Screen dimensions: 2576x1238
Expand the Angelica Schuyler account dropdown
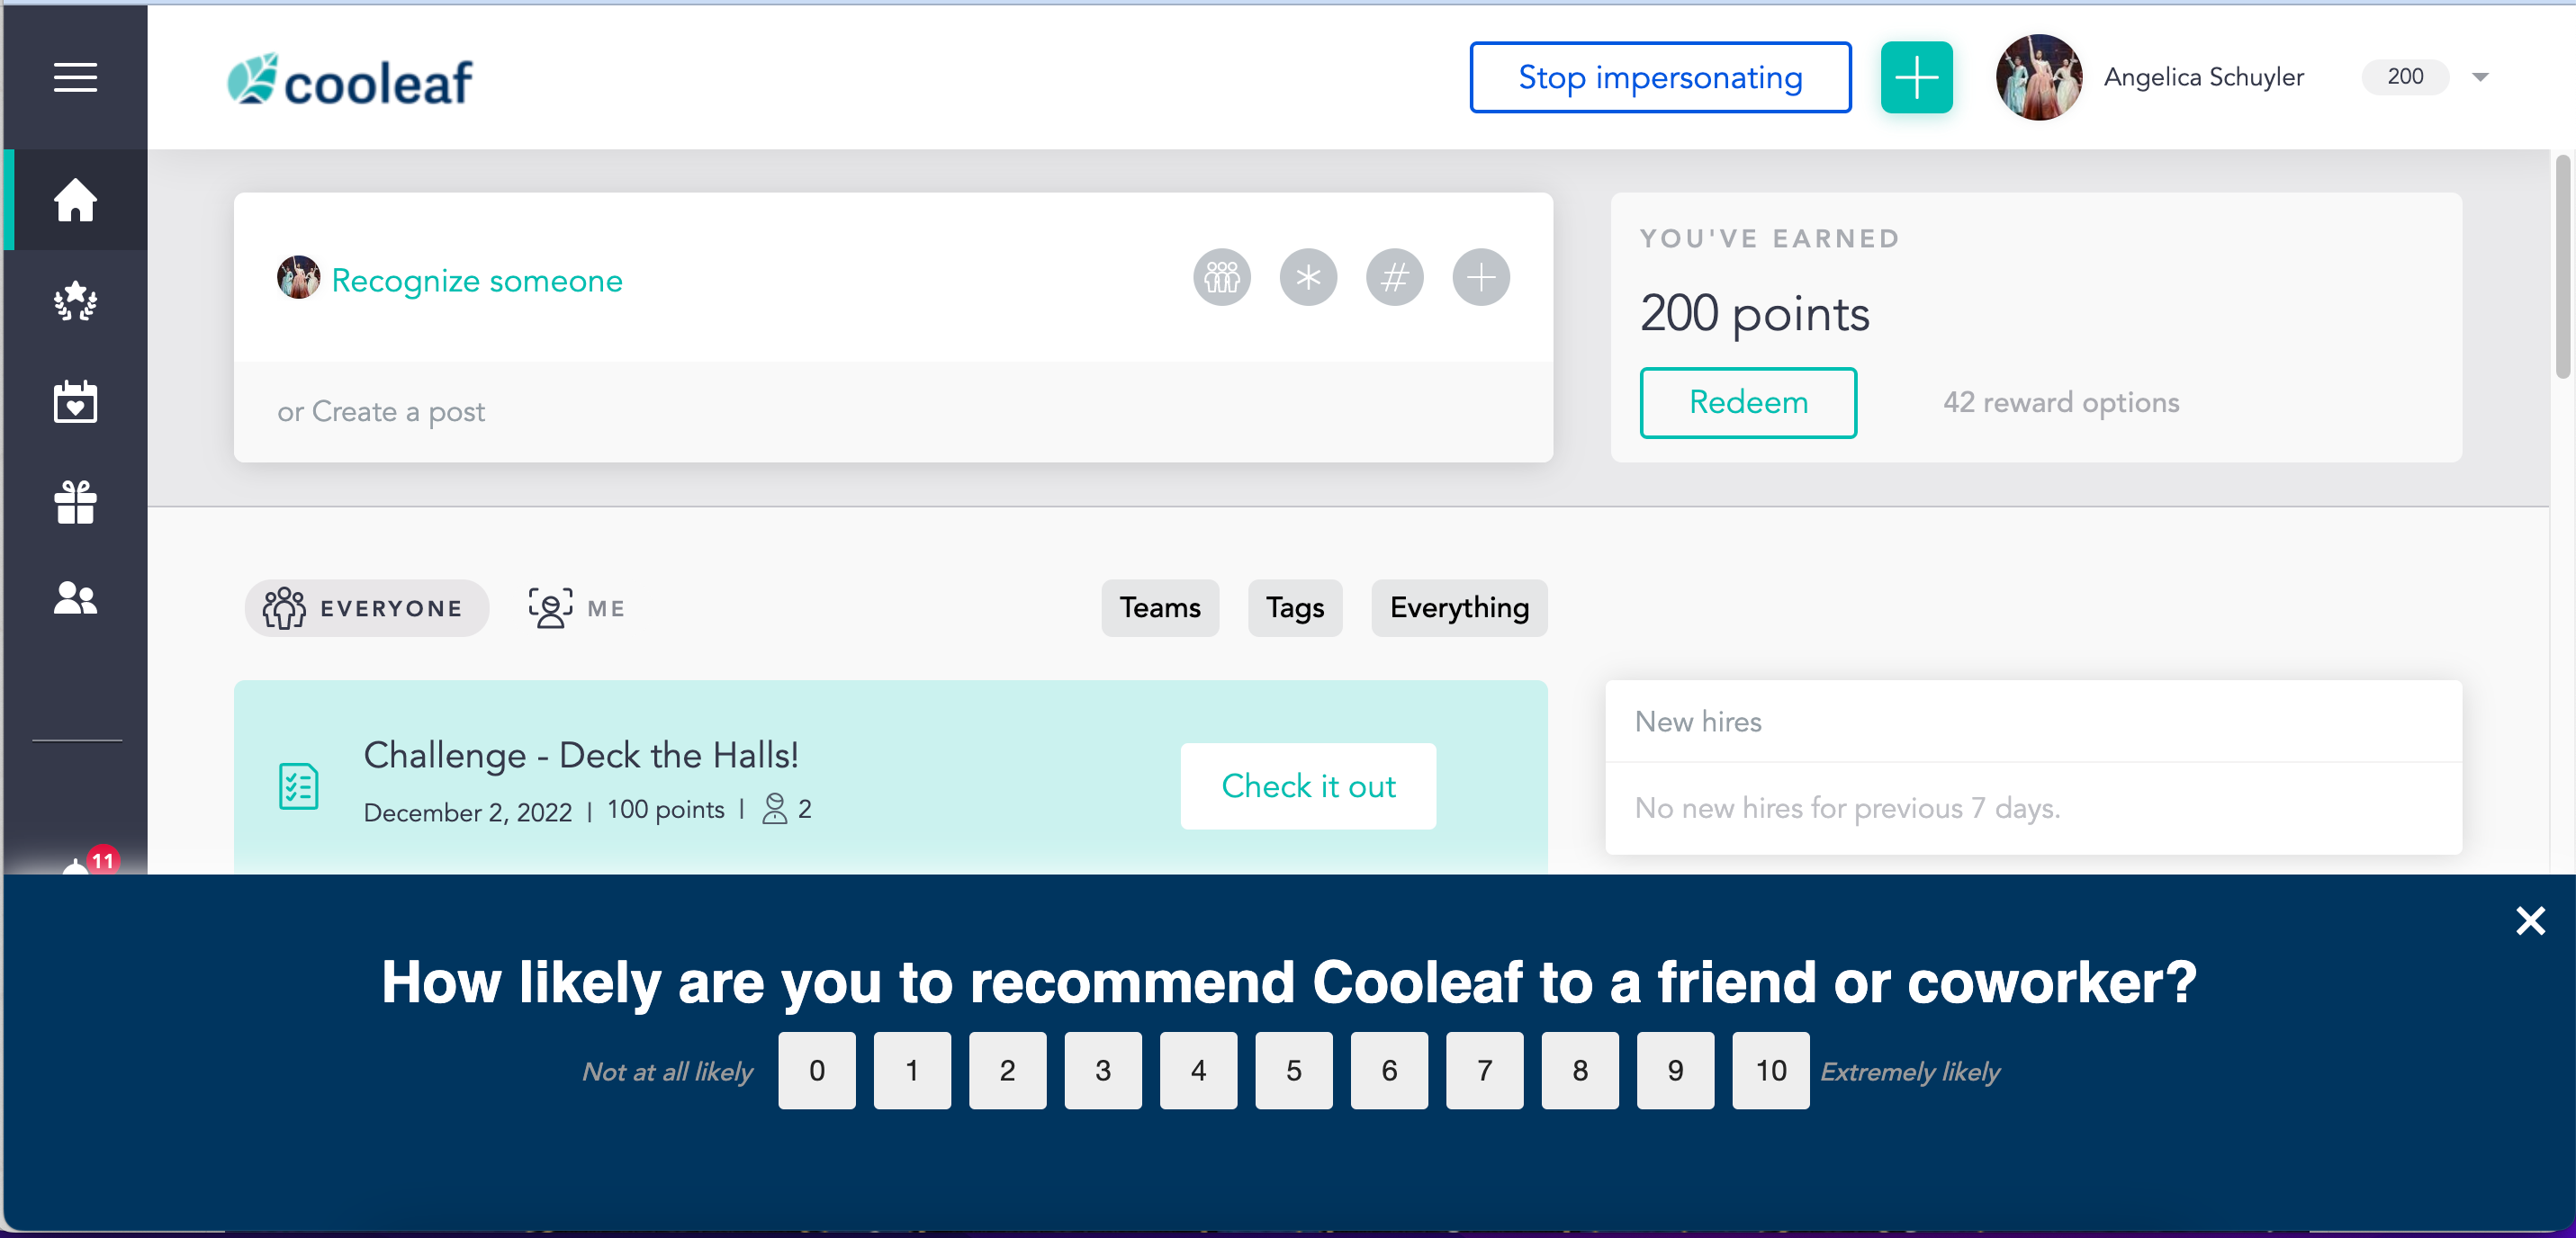[2479, 77]
